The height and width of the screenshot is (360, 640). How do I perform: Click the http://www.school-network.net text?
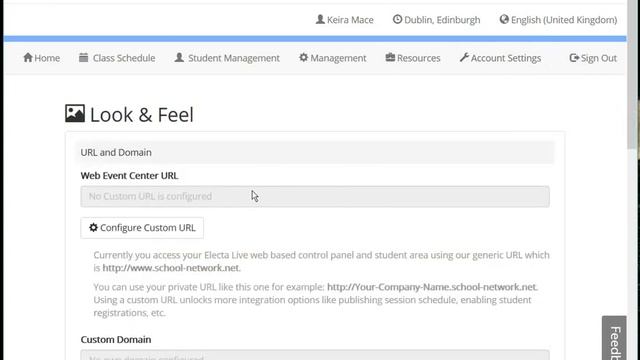click(x=171, y=268)
